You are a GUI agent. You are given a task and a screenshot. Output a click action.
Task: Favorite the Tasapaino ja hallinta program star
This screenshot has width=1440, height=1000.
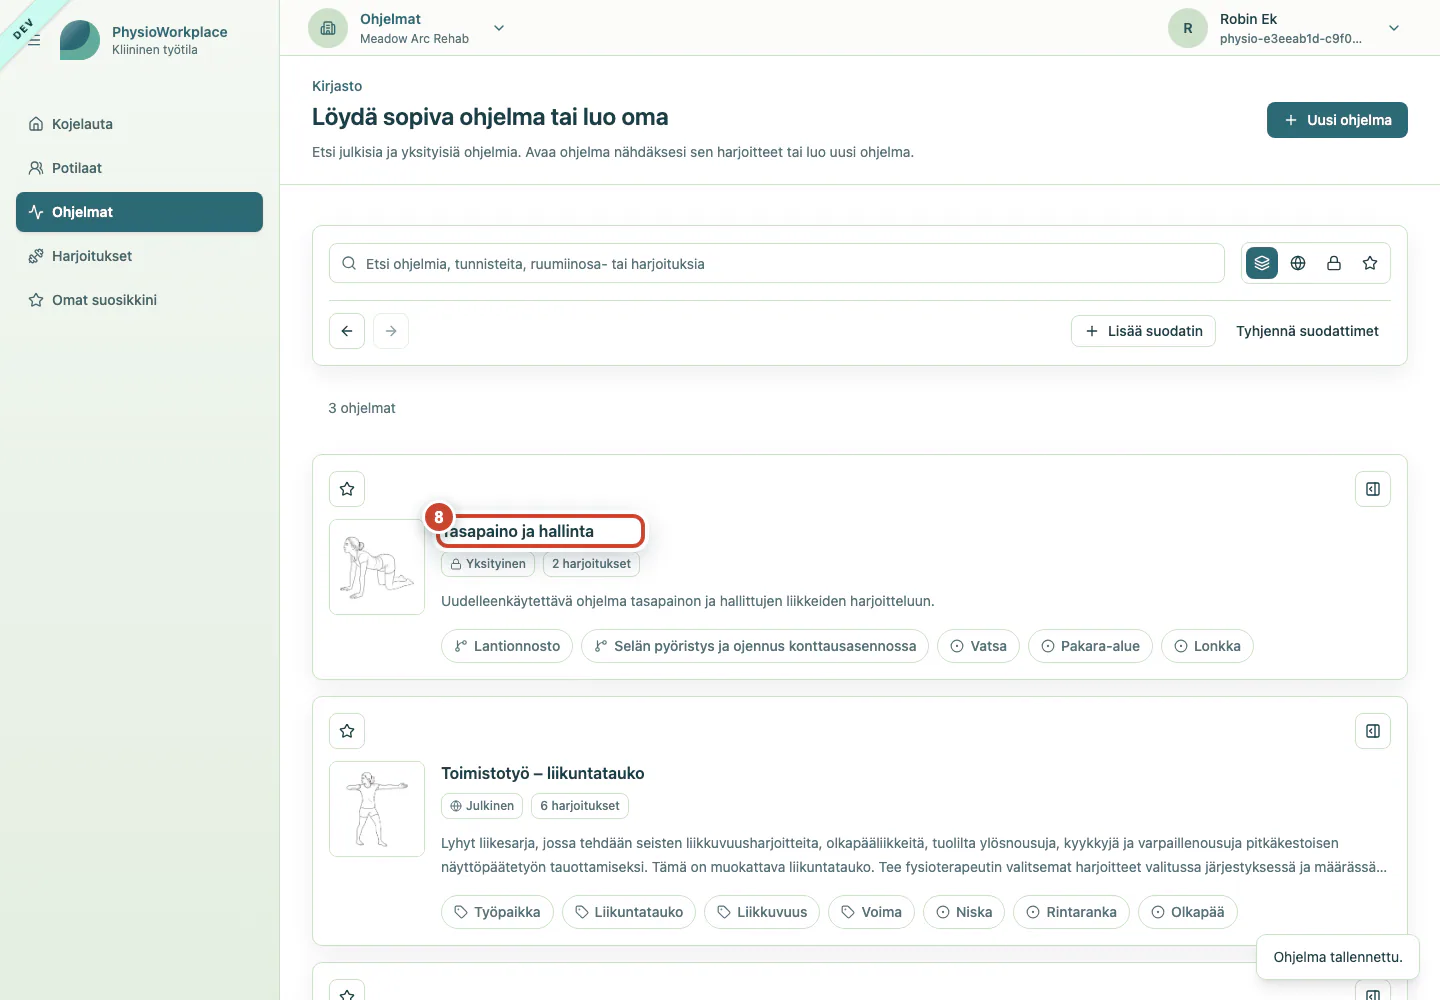click(x=347, y=489)
